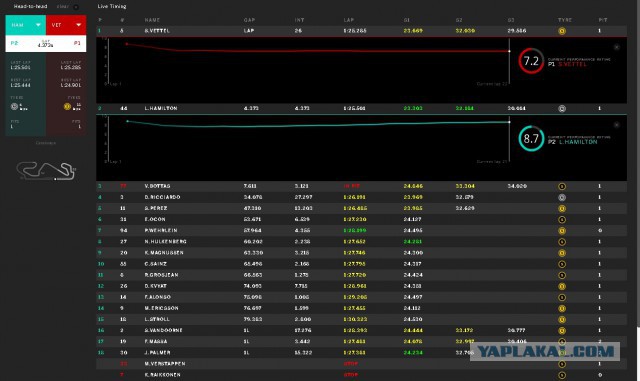
Task: Click the 7.2 performance rating gauge
Action: (x=531, y=61)
